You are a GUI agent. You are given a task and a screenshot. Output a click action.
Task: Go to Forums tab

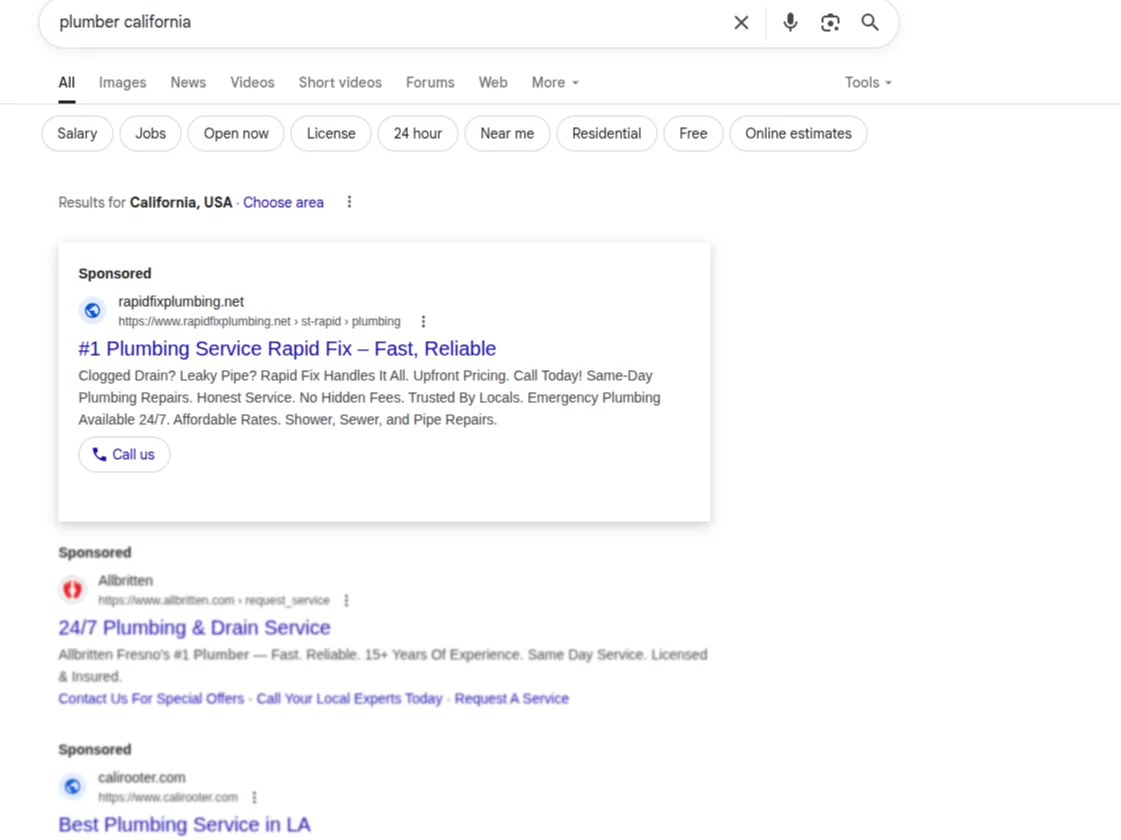[x=430, y=83]
